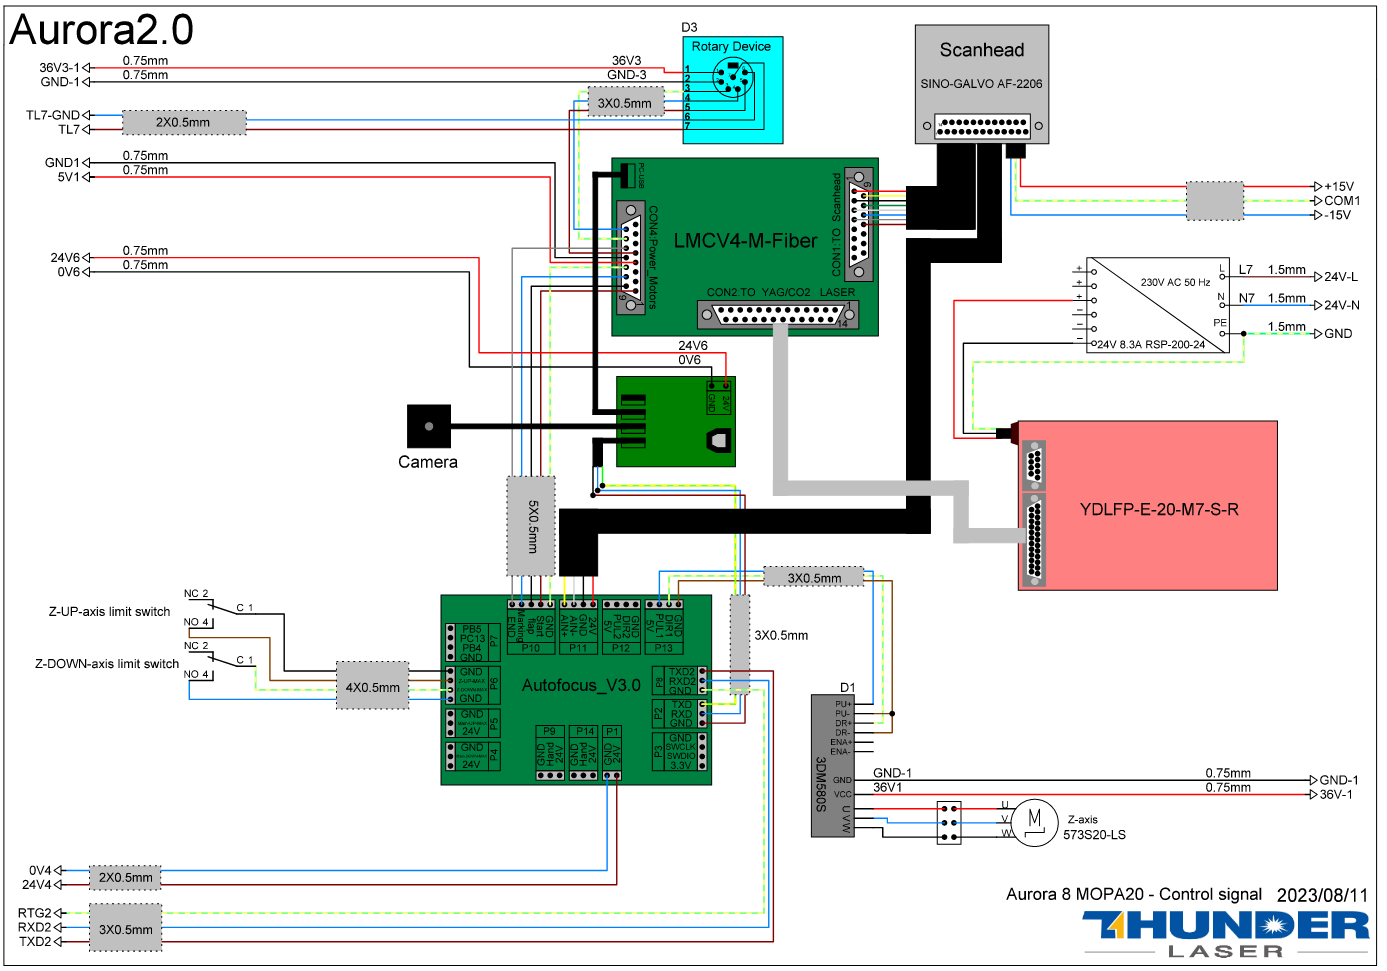Screen dimensions: 1387x971
Task: Click the 2023/08/11 date text
Action: click(1322, 895)
